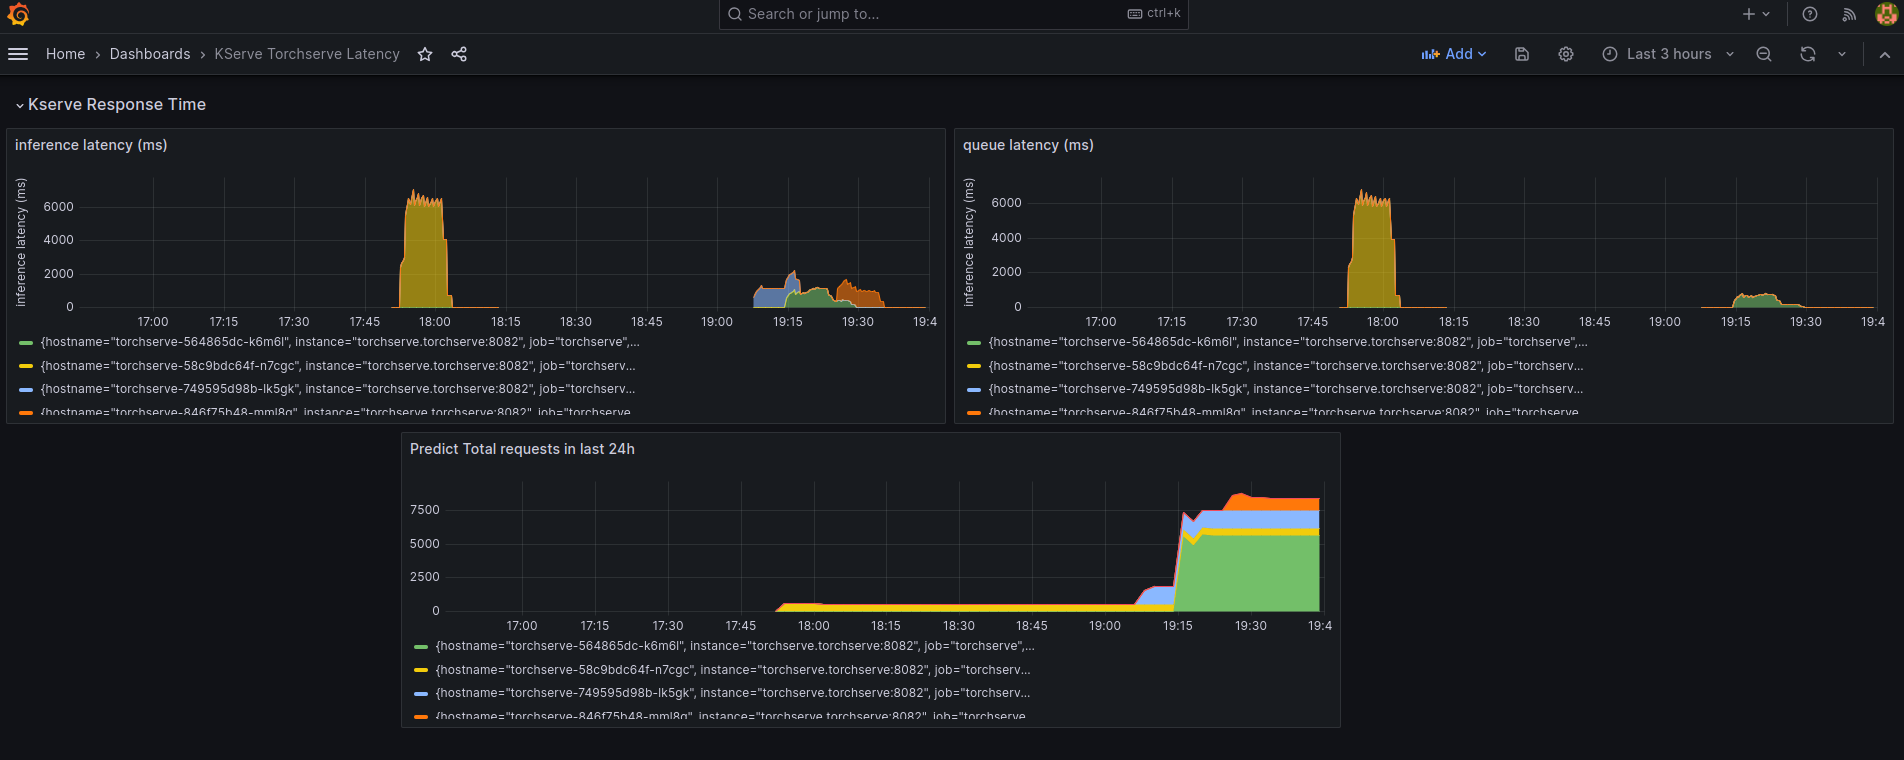Click the share dashboard icon

pos(459,54)
